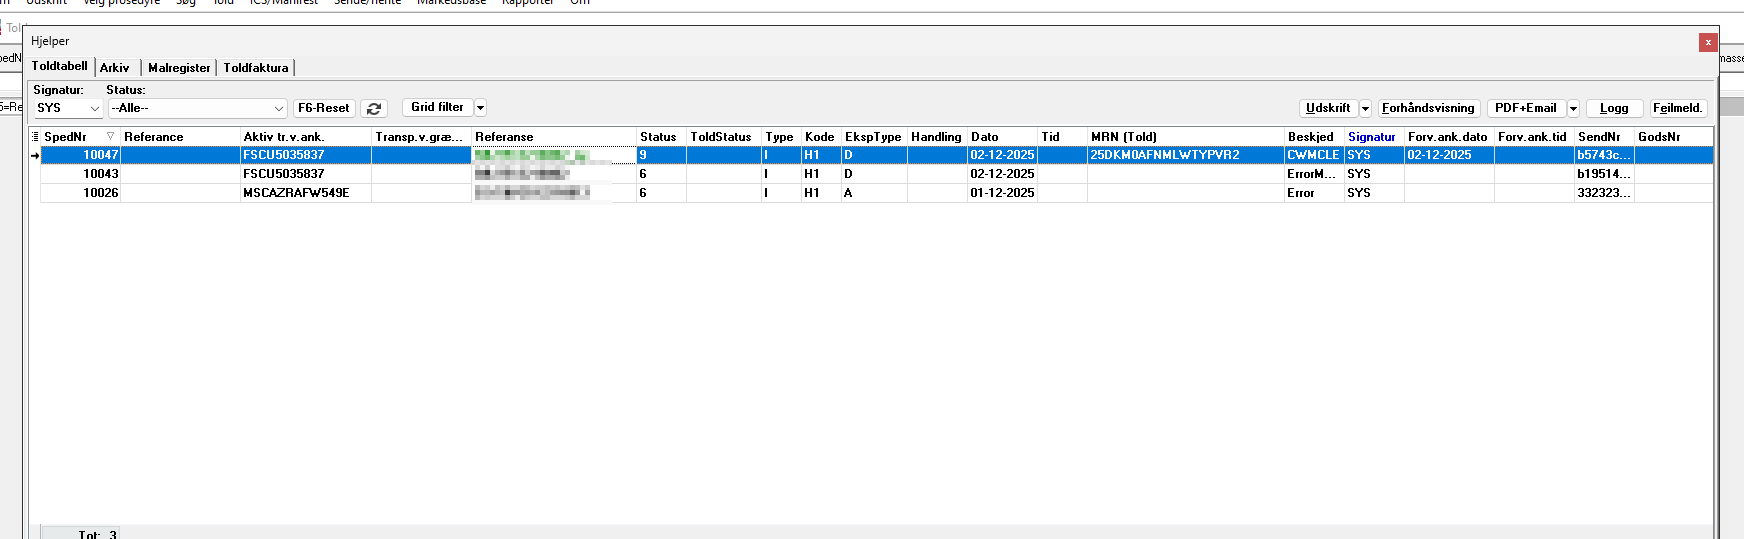Click the grid options icon left of SpedNr
Screen dimensions: 1744x539
pyautogui.click(x=36, y=137)
